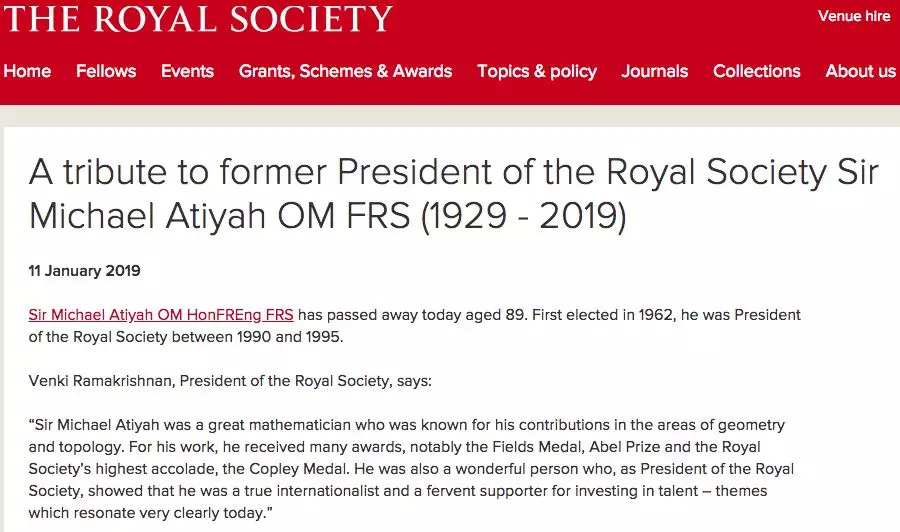900x532 pixels.
Task: Click The Royal Society logo
Action: point(198,17)
